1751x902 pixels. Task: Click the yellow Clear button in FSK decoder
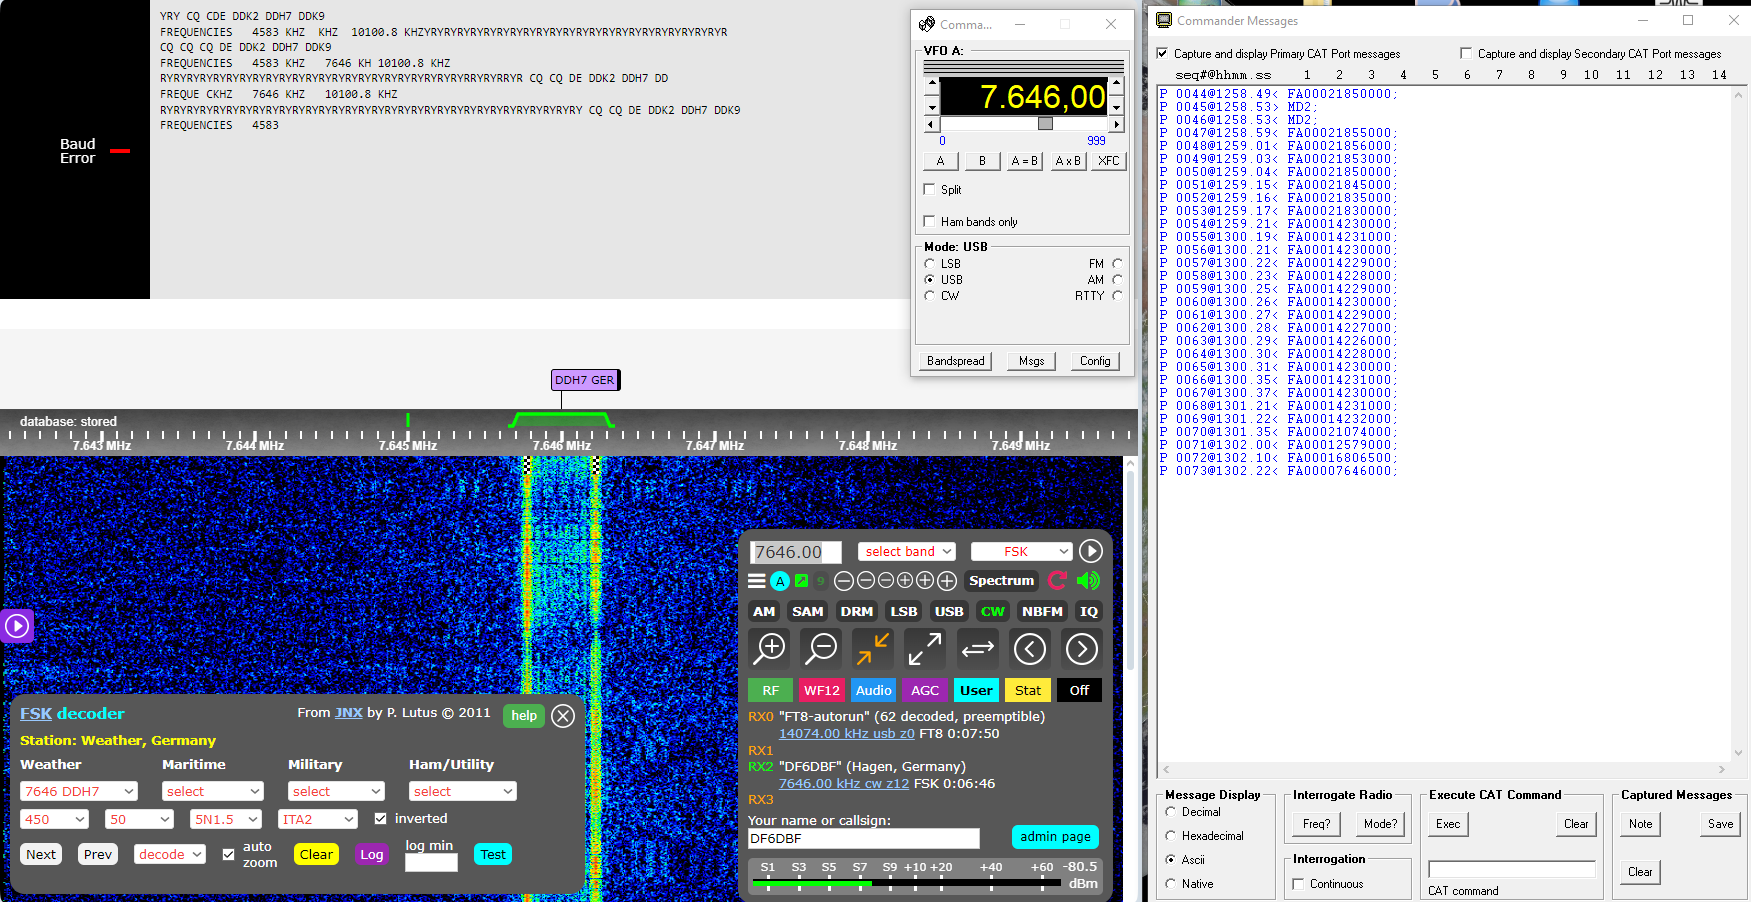tap(316, 854)
